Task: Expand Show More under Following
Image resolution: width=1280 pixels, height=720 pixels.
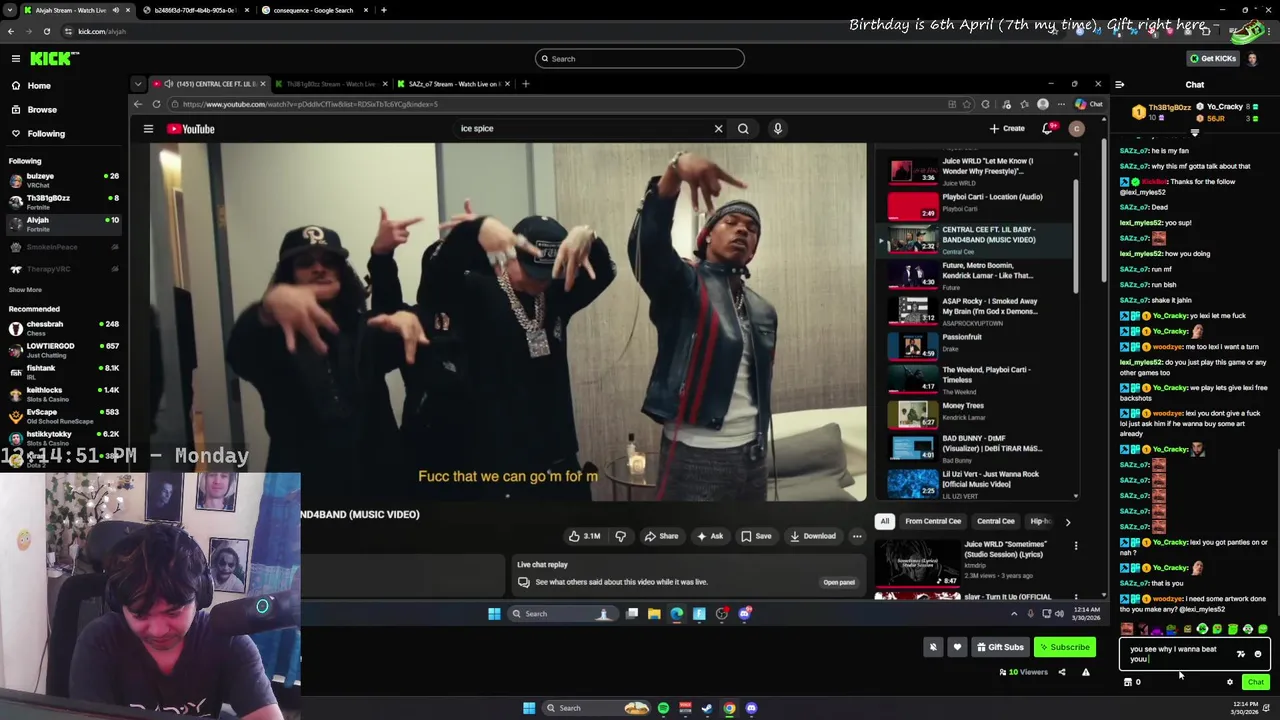Action: coord(25,290)
